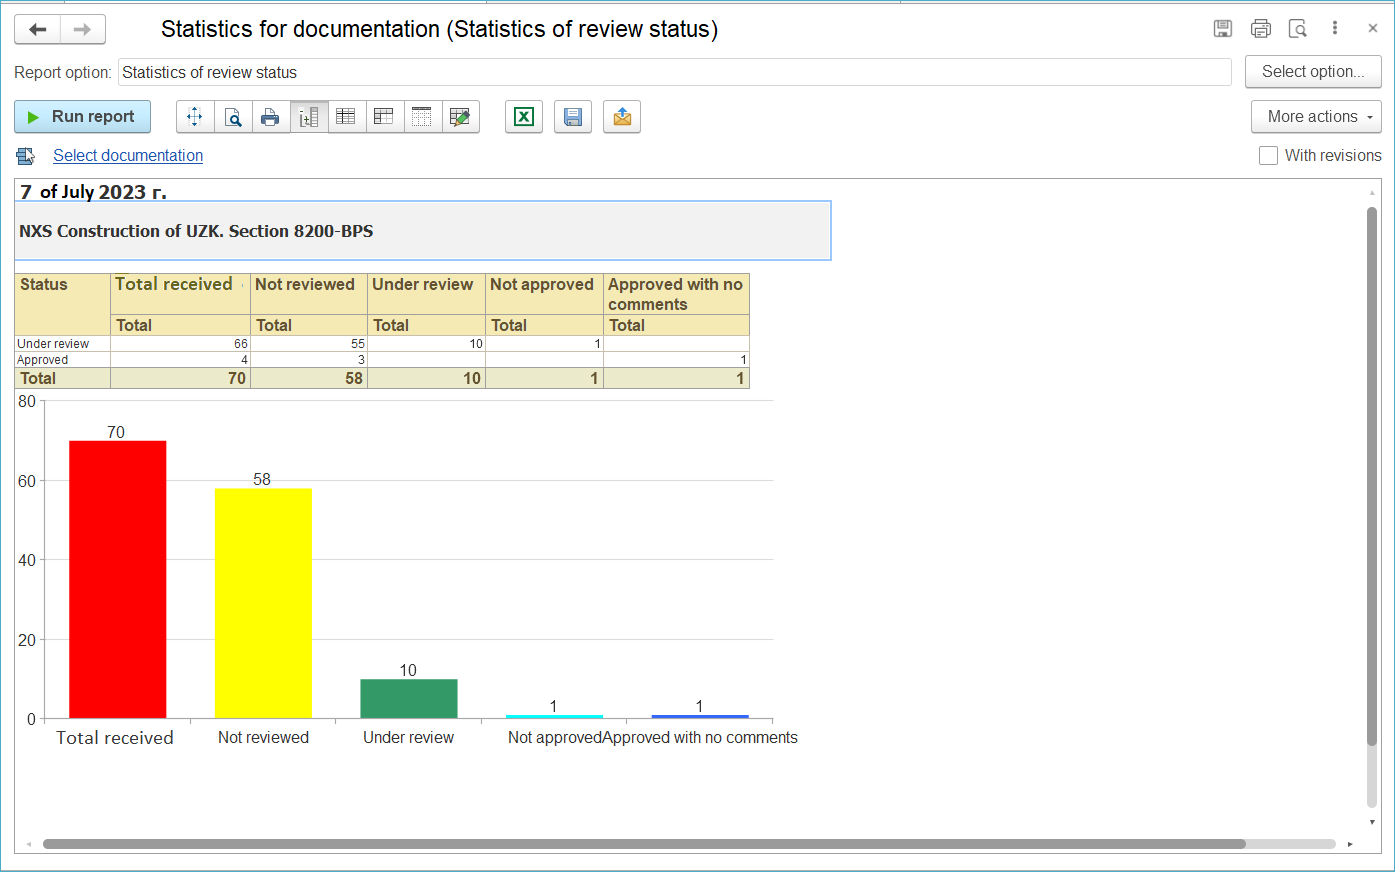Export the report to Excel
Screen dimensions: 1395x872
tap(523, 117)
